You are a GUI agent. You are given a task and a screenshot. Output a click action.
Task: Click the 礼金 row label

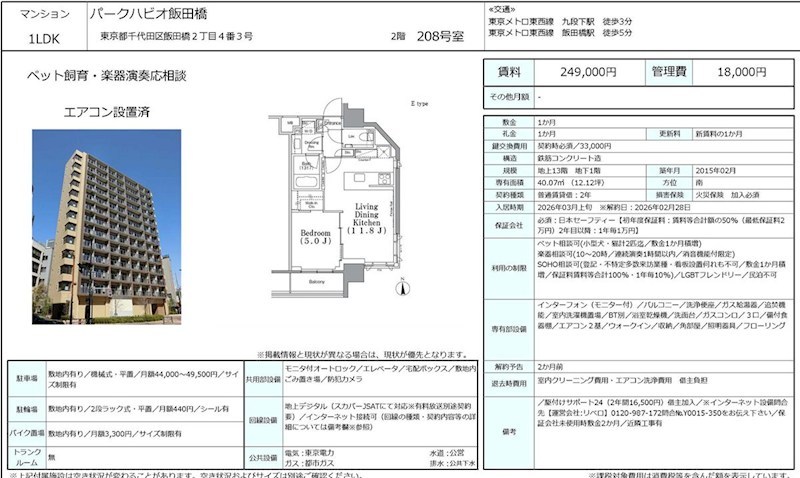click(509, 134)
